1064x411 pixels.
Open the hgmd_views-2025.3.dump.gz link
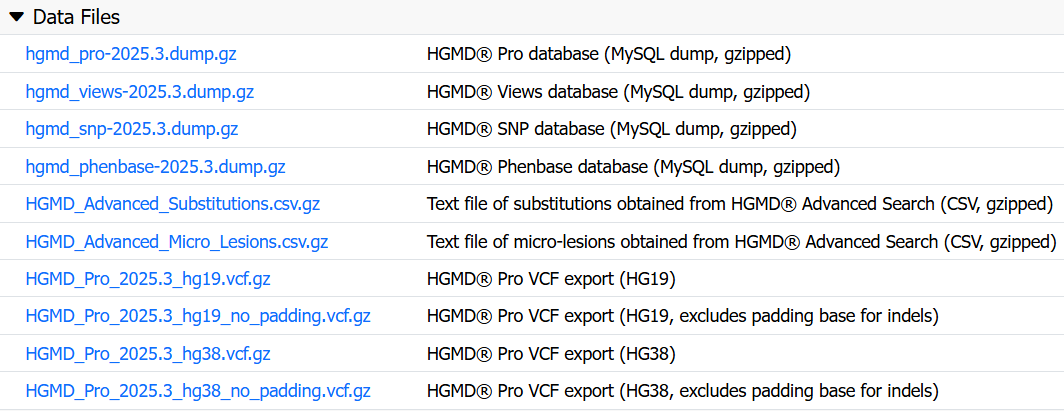(x=140, y=92)
